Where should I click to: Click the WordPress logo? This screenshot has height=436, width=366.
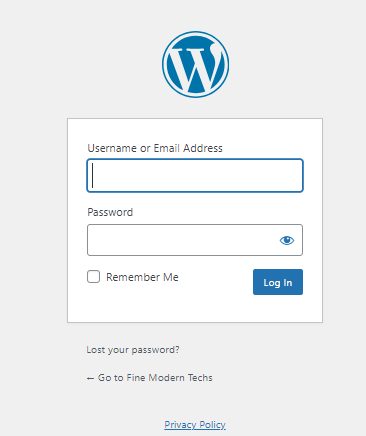click(x=195, y=64)
